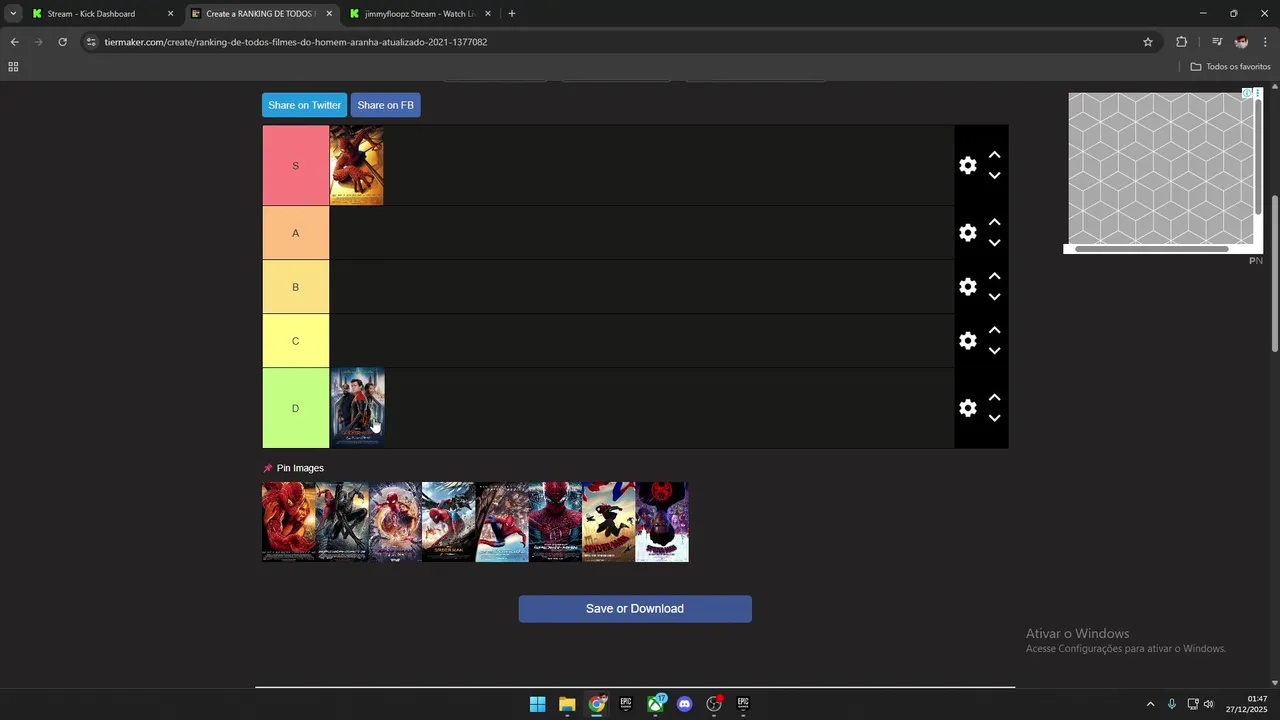Select the green D tier label

click(295, 408)
